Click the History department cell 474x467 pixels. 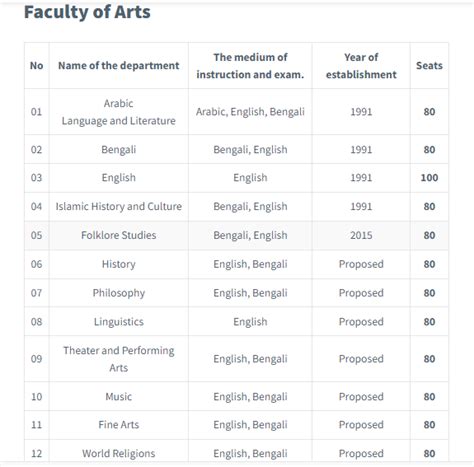point(119,264)
